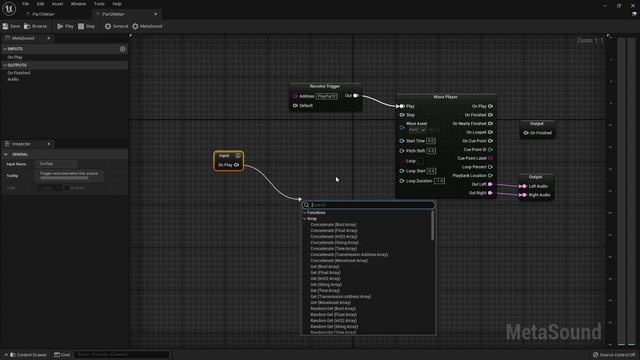Collapse the OUTPUTS section
Viewport: 640px width, 360px height.
pos(5,65)
